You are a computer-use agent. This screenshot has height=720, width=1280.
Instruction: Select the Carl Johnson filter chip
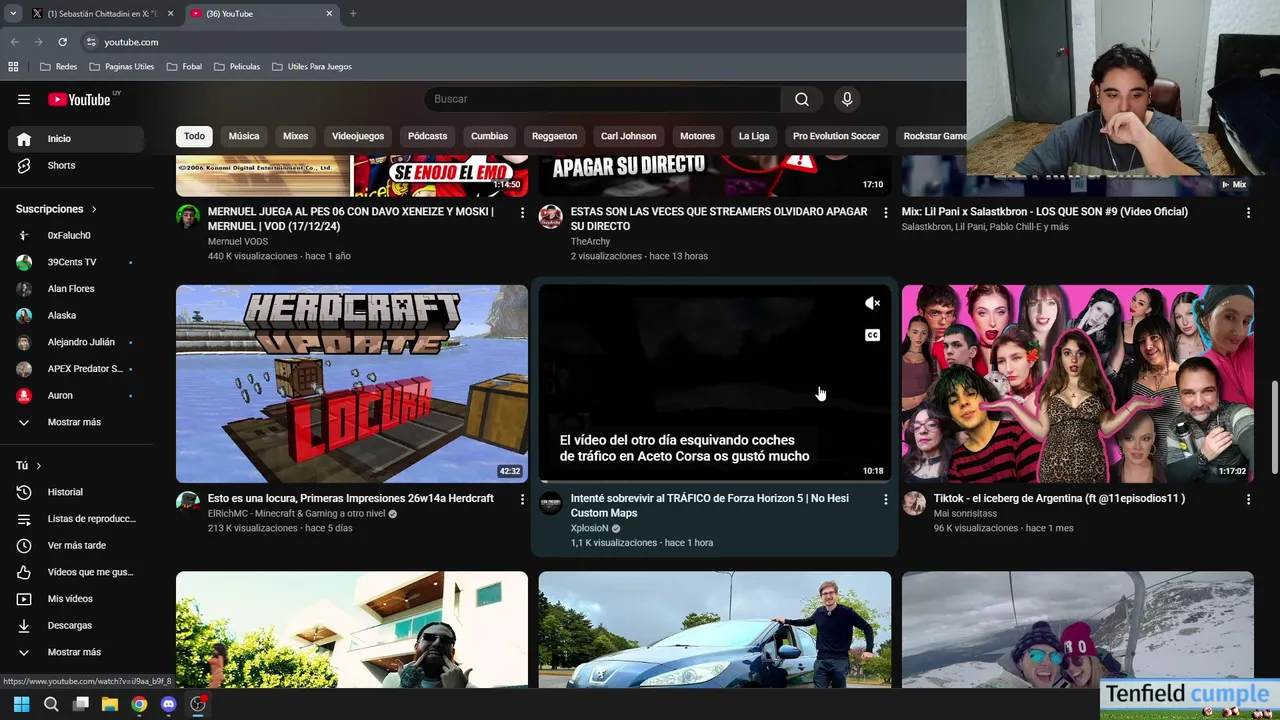pos(628,136)
